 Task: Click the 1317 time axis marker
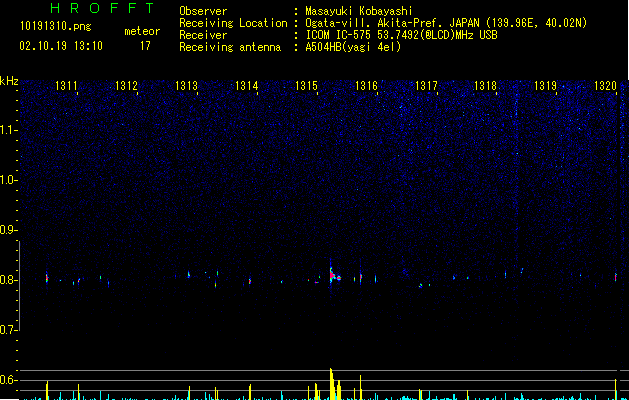[x=426, y=86]
